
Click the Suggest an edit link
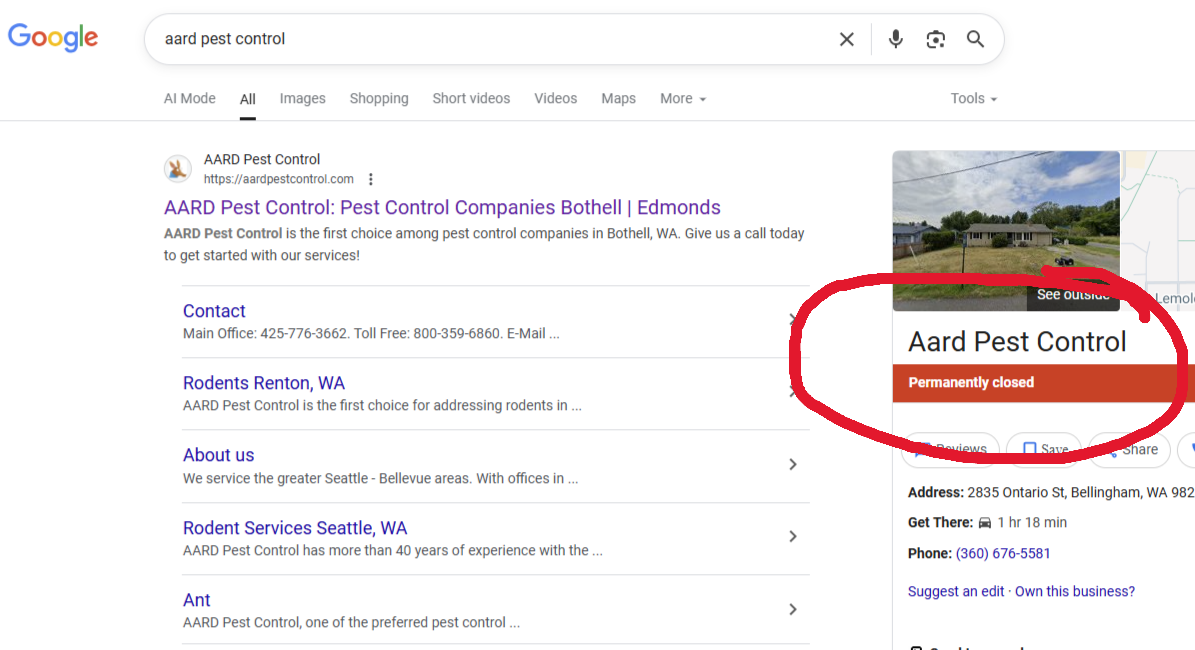[x=956, y=591]
